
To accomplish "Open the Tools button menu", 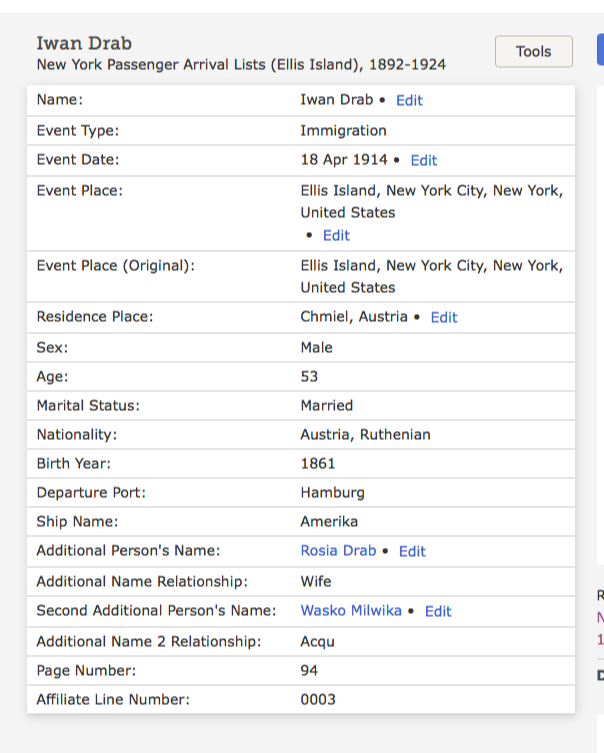I will point(533,51).
